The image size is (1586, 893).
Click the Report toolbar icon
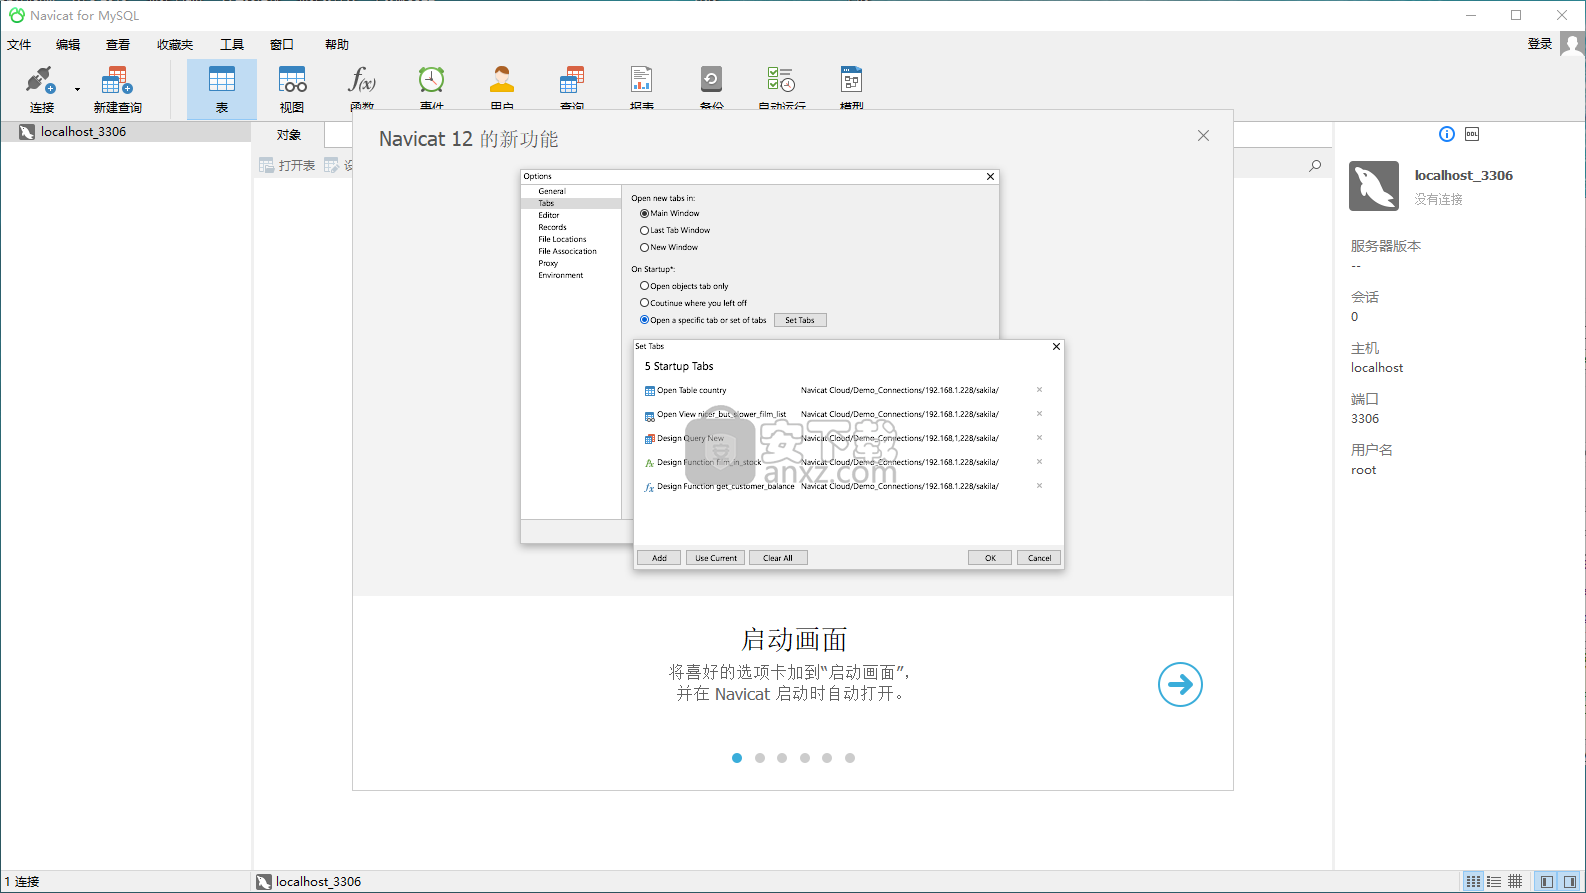642,80
